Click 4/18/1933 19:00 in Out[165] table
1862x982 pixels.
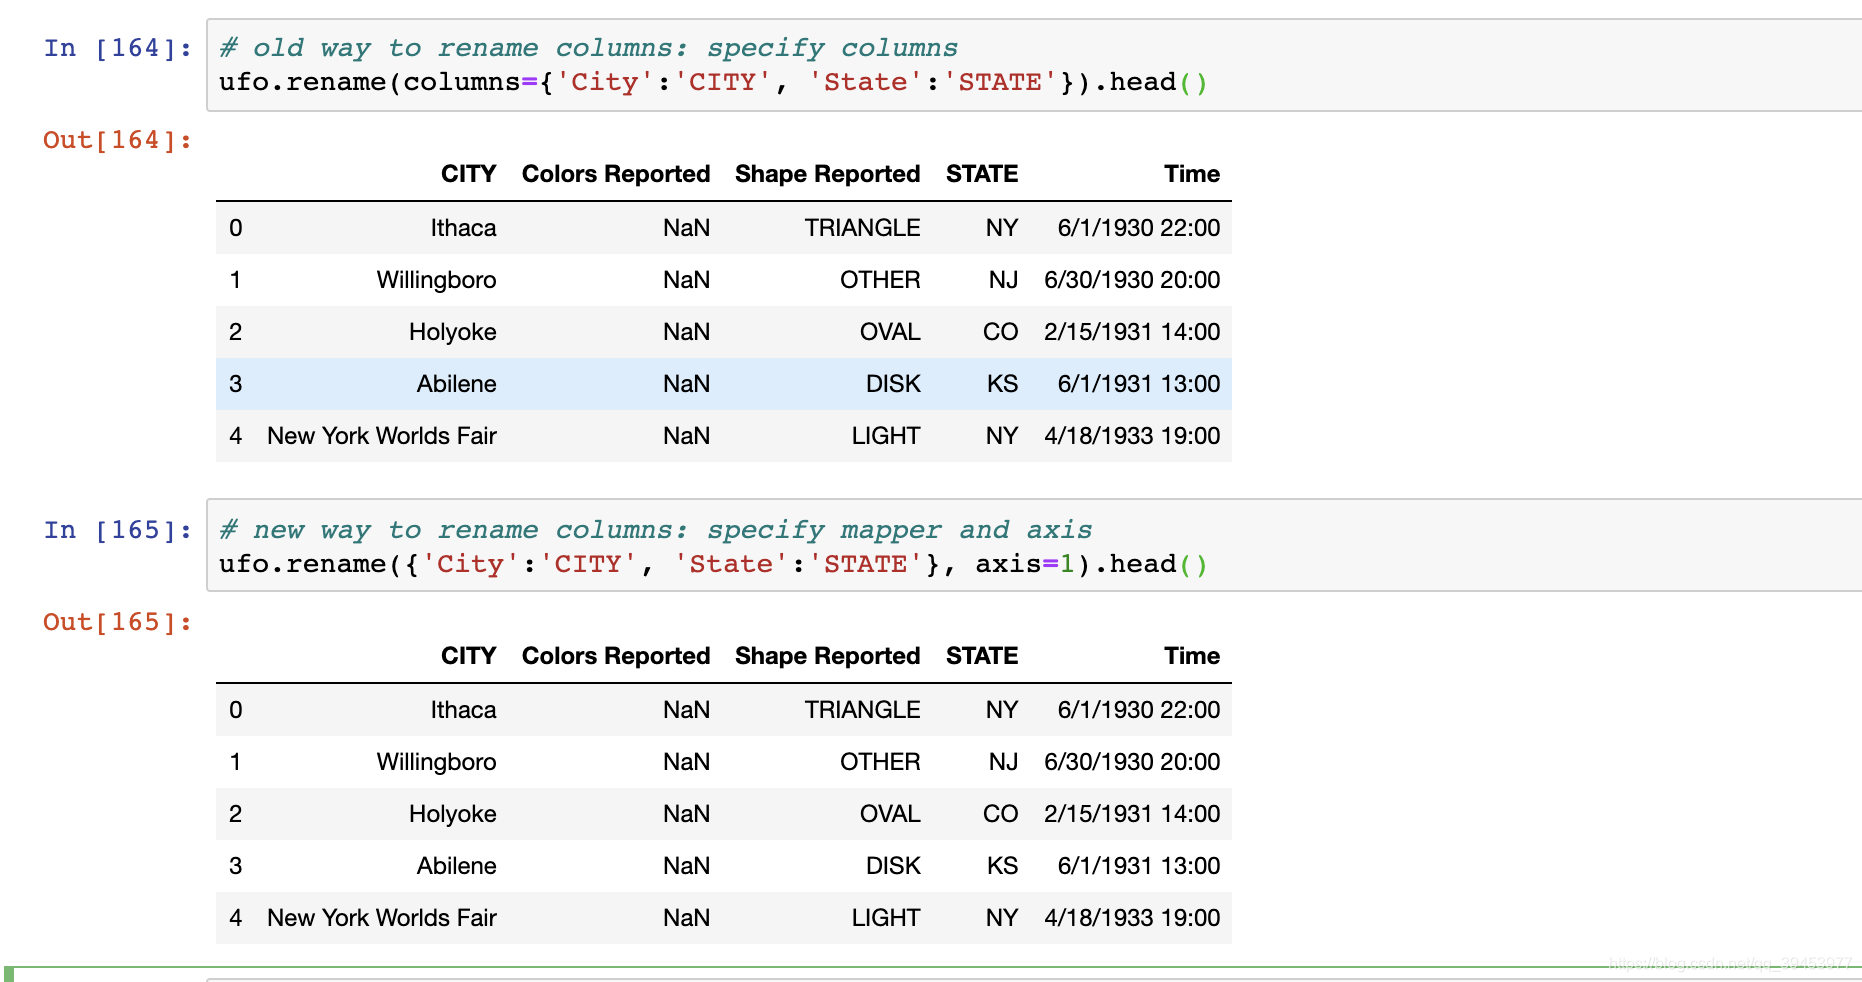tap(1132, 918)
